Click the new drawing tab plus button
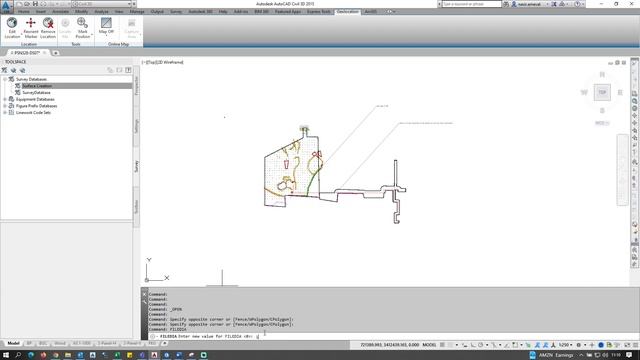640x360 pixels. (x=56, y=53)
